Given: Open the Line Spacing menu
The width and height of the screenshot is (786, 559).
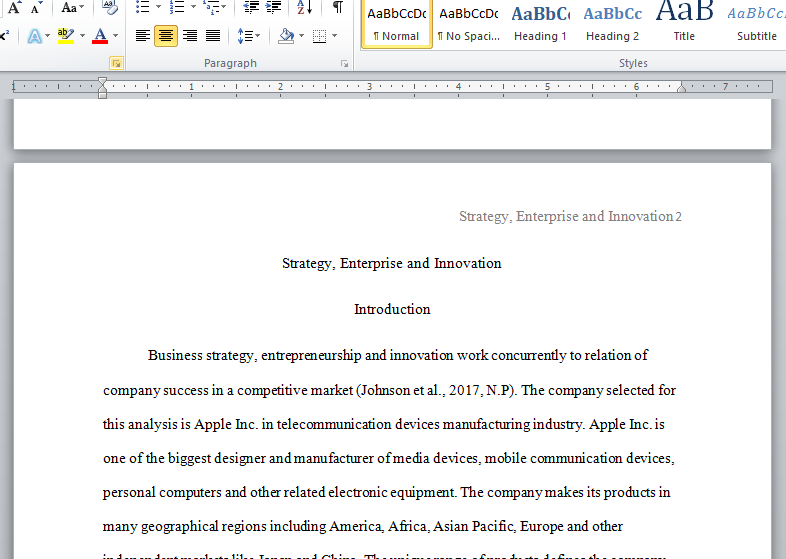Looking at the screenshot, I should [x=249, y=36].
